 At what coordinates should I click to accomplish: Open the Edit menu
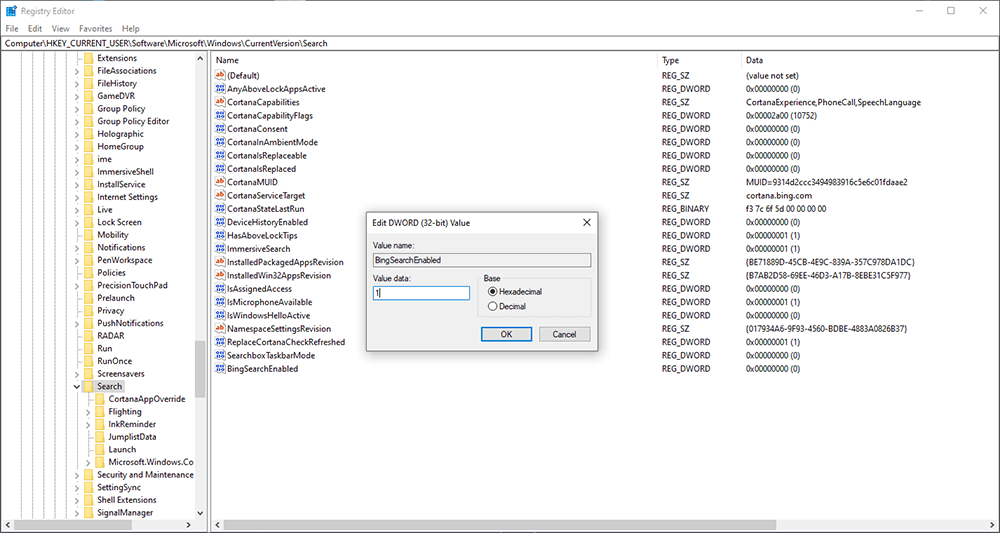coord(35,29)
